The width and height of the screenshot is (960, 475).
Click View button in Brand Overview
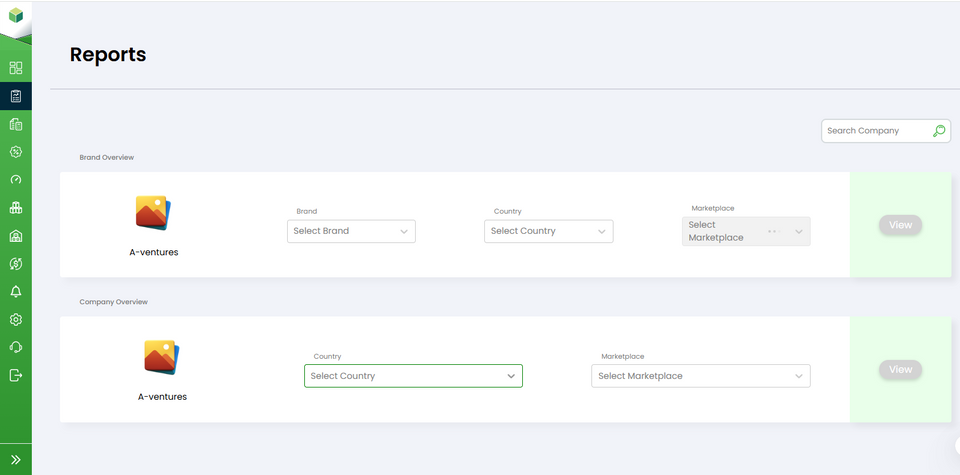point(900,225)
